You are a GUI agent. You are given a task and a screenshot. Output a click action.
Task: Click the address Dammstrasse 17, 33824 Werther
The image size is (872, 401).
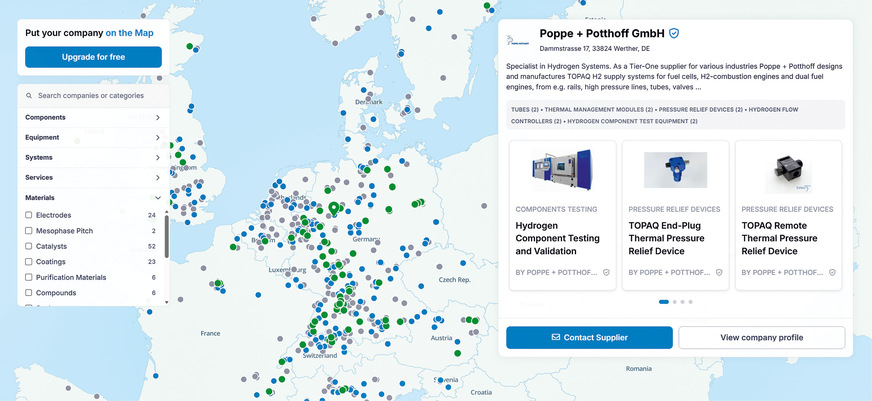point(594,49)
